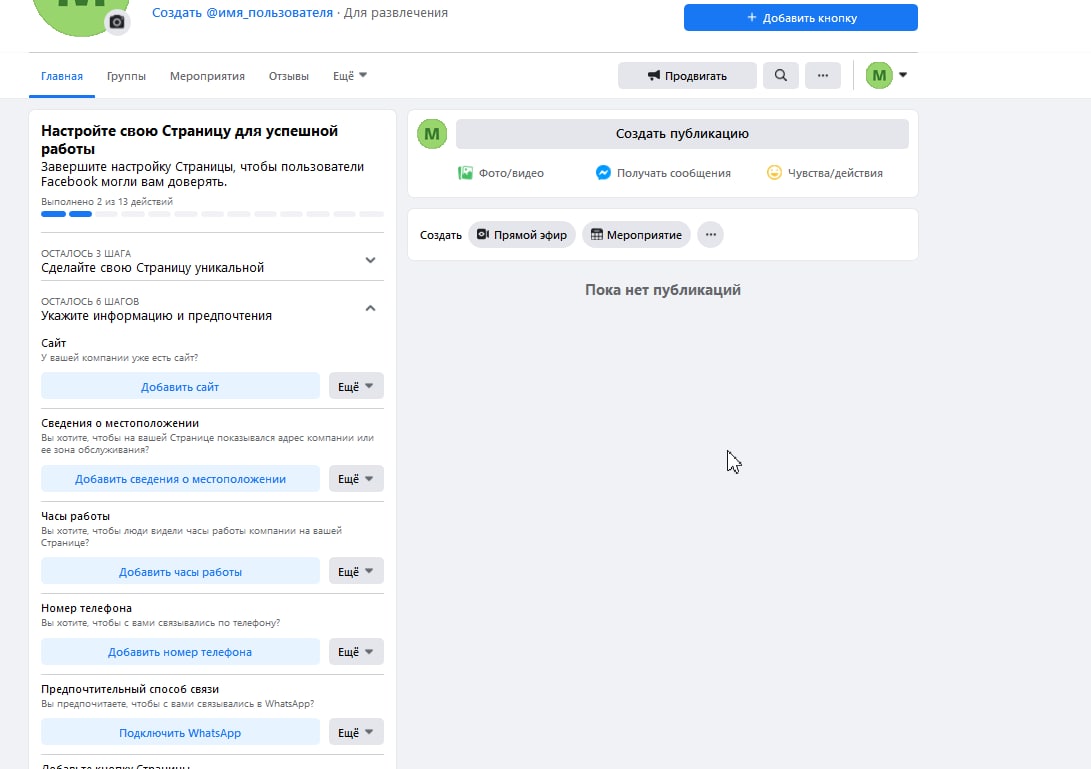Open Ещё dropdown beside Подключить WhatsApp
Screen dimensions: 1091x769
tap(356, 733)
